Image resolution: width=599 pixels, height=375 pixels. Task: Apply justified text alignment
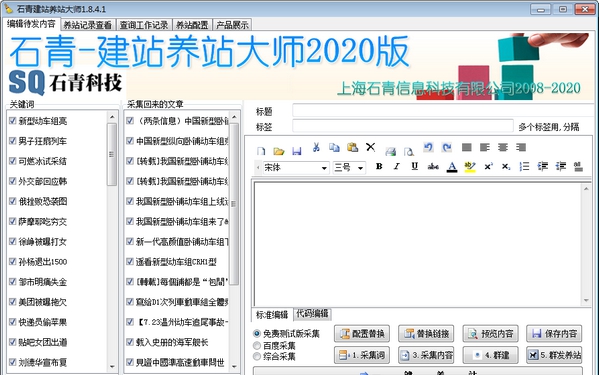(466, 147)
